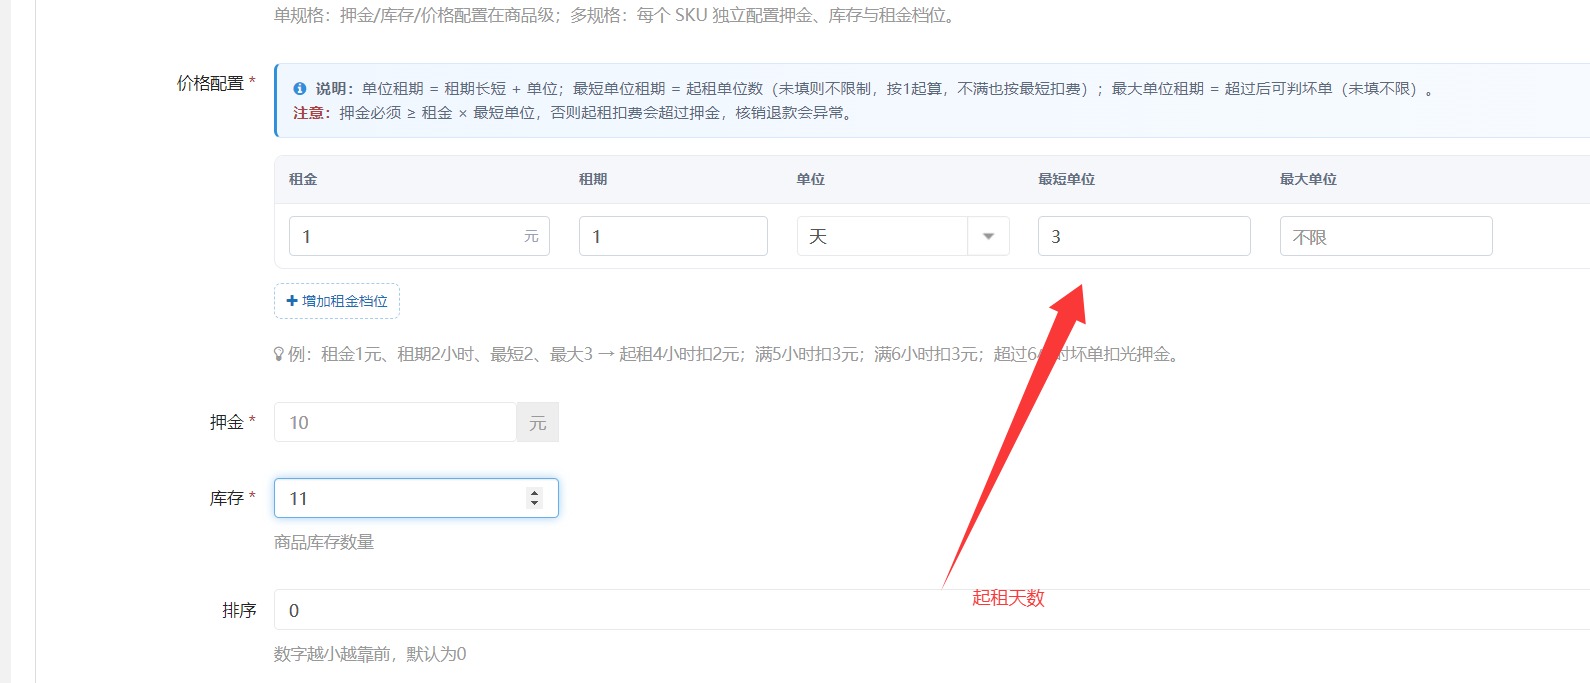Image resolution: width=1590 pixels, height=683 pixels.
Task: Increase 库存 using the up spinner arrow
Action: pyautogui.click(x=535, y=492)
